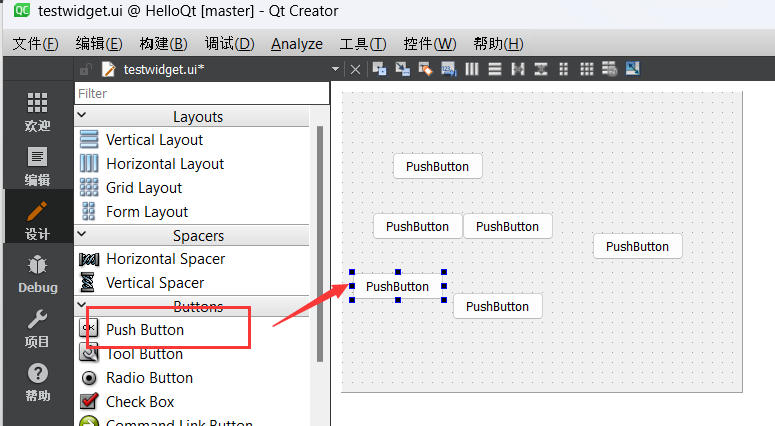Switch to Edit Signals/Slots mode icon
The width and height of the screenshot is (775, 426).
[x=402, y=69]
